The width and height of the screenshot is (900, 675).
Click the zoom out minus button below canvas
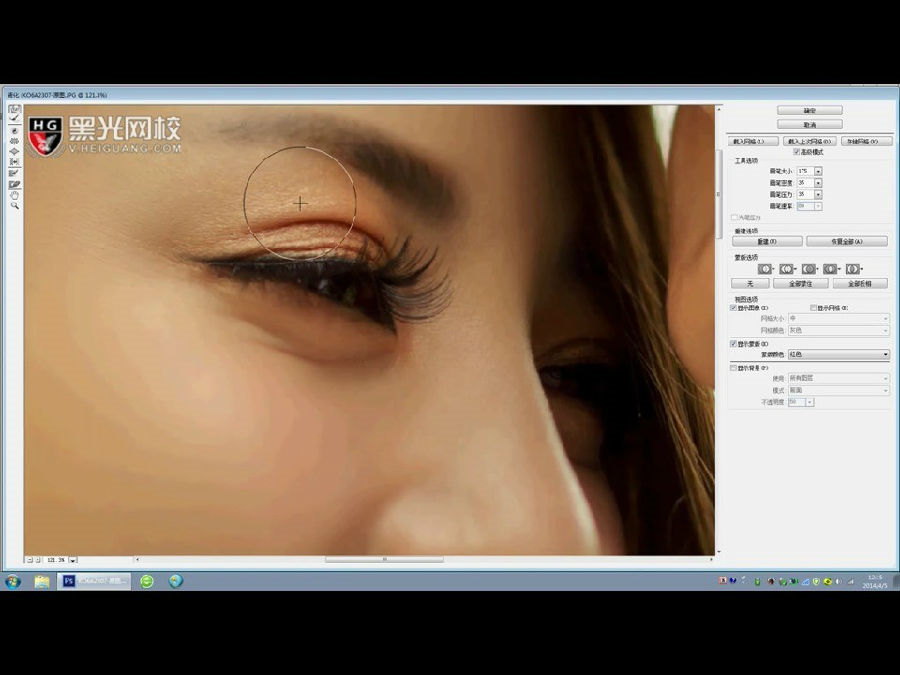[29, 560]
